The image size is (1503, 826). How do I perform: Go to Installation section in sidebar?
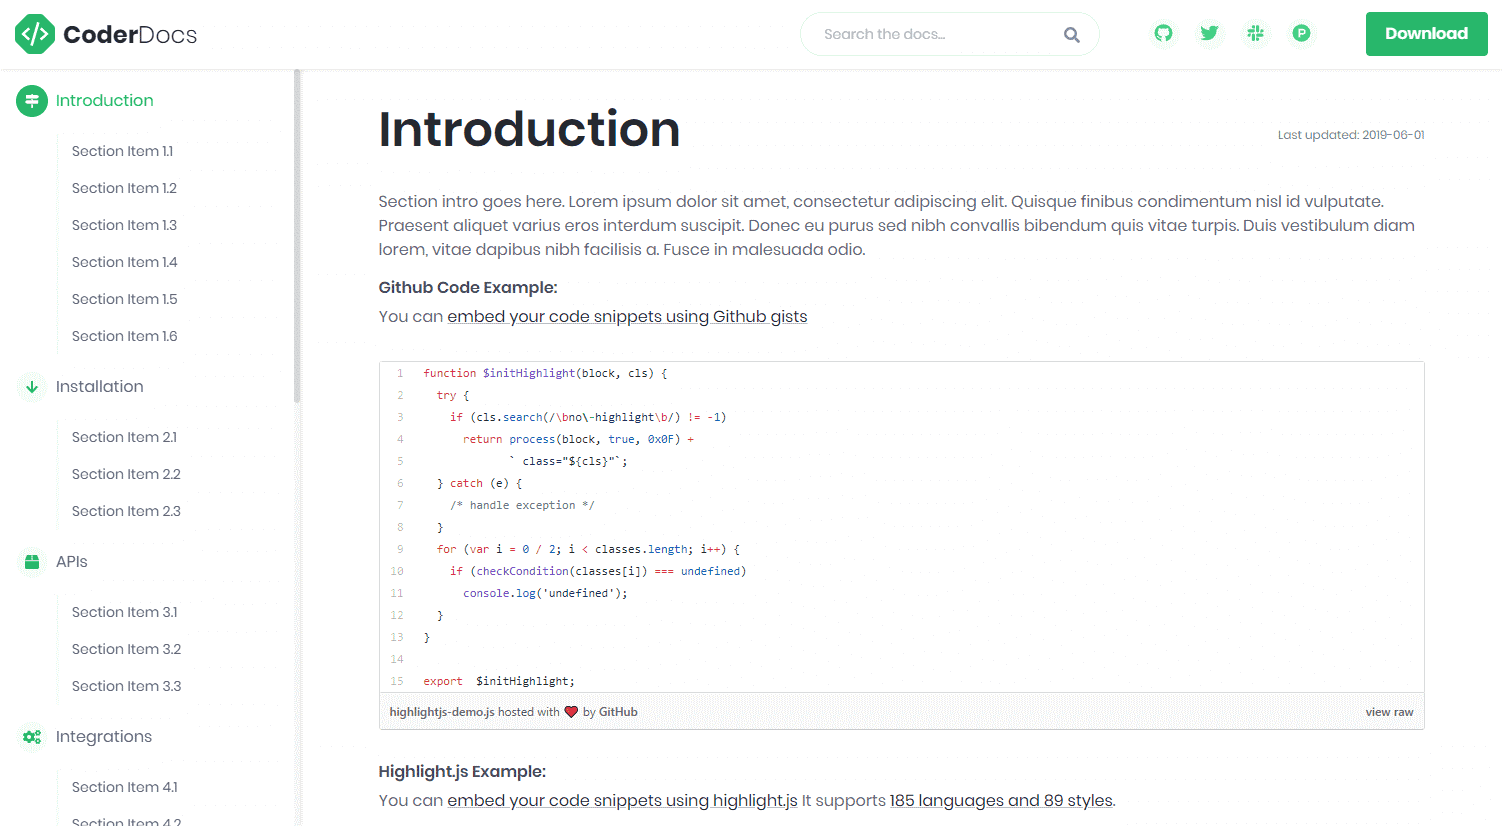click(x=99, y=387)
